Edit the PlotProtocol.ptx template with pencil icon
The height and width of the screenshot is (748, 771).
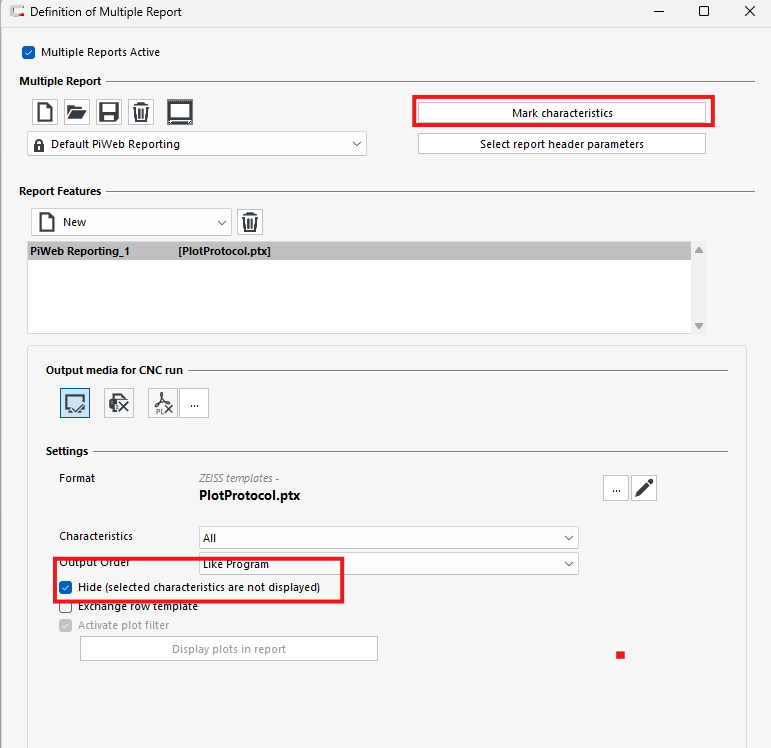[644, 488]
